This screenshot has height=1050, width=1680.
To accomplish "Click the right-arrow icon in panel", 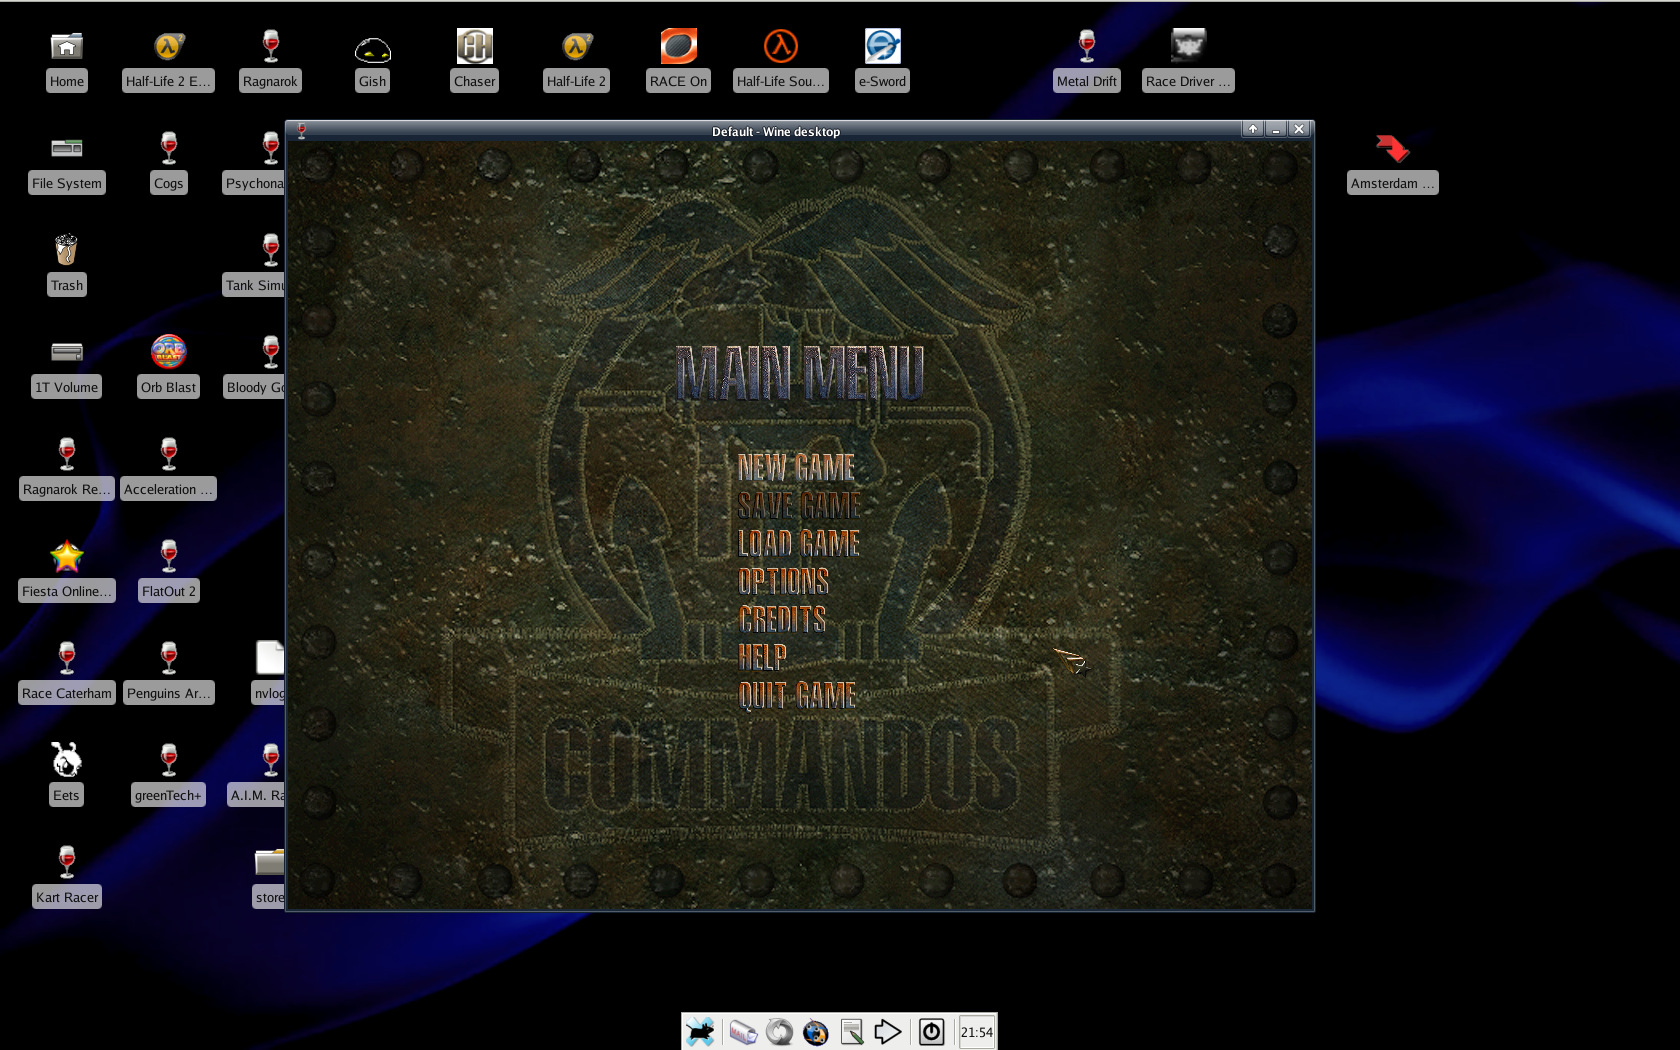I will 888,1032.
